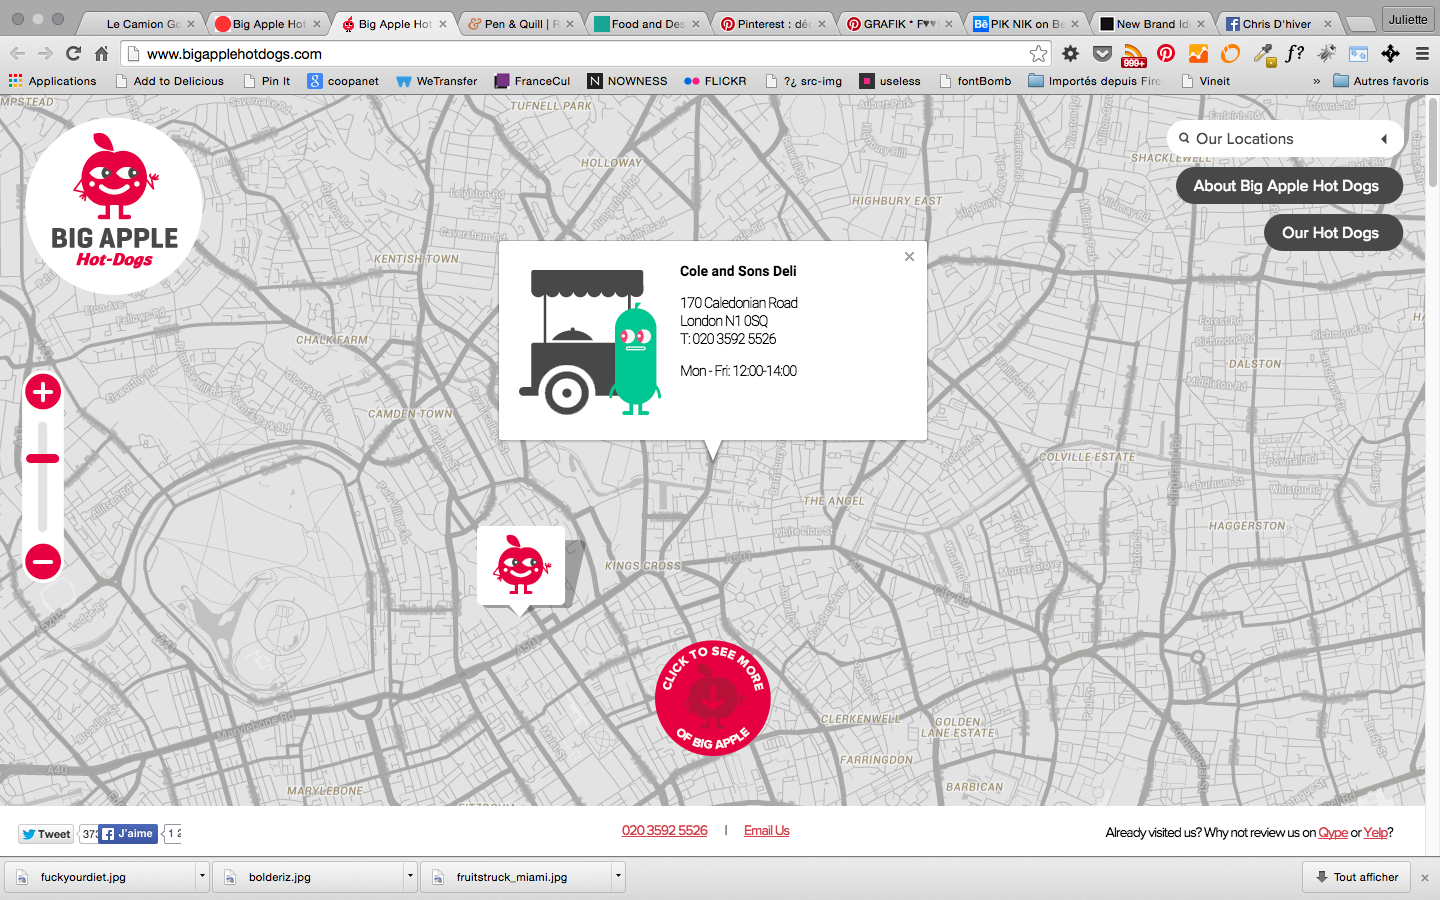1440x900 pixels.
Task: Collapse Our Locations with the arrow
Action: [1384, 139]
